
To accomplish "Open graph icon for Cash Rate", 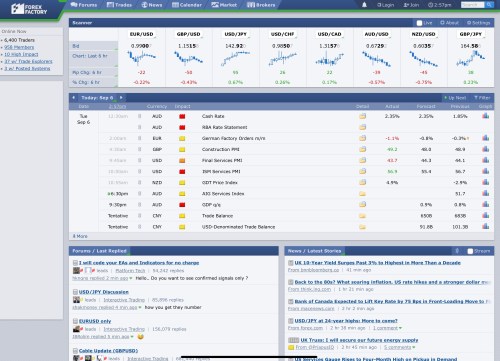I will (486, 116).
